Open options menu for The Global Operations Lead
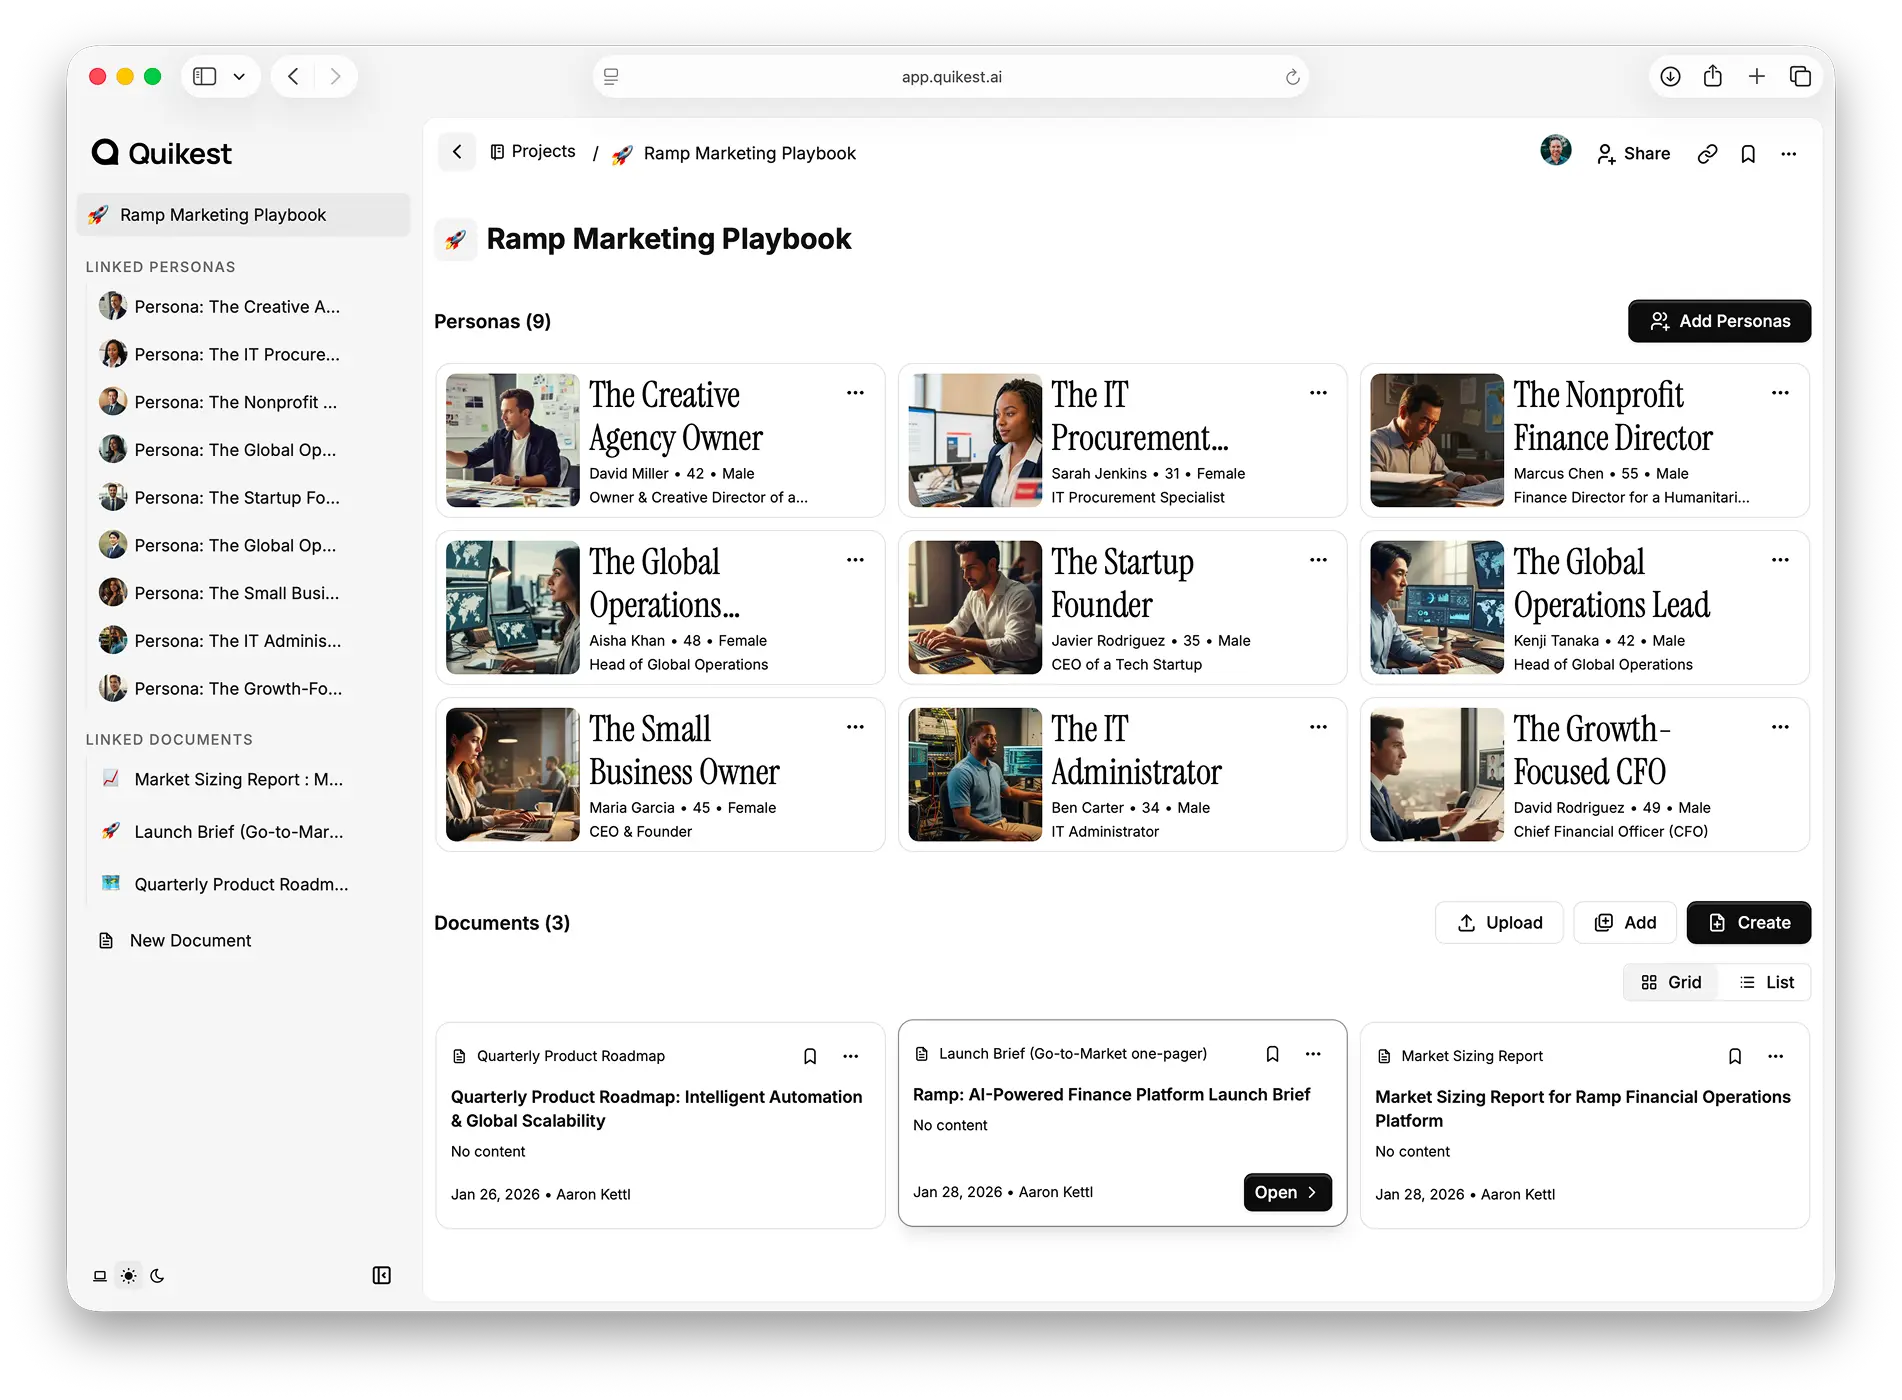 (x=1781, y=560)
